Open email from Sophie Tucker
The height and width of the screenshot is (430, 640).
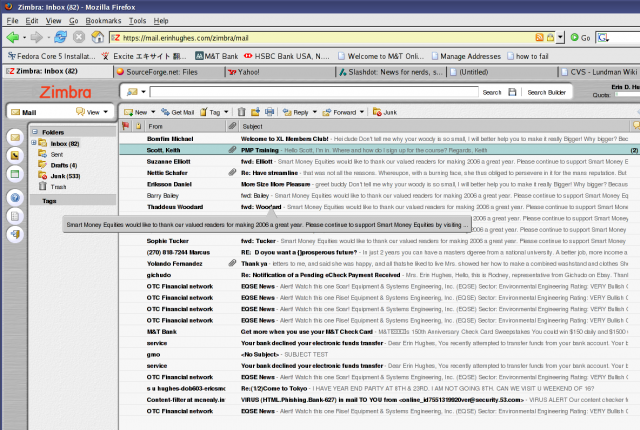point(379,241)
